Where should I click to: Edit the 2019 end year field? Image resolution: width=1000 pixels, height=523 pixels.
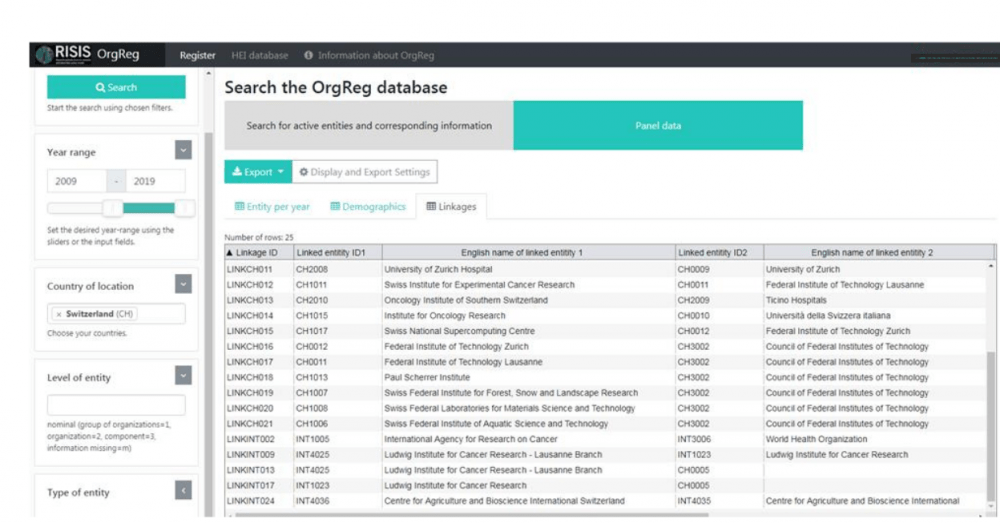[156, 181]
